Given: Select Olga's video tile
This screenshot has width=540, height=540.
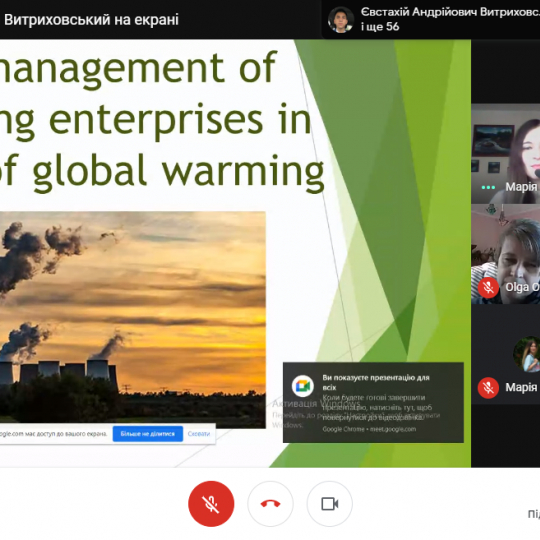Looking at the screenshot, I should pyautogui.click(x=506, y=254).
